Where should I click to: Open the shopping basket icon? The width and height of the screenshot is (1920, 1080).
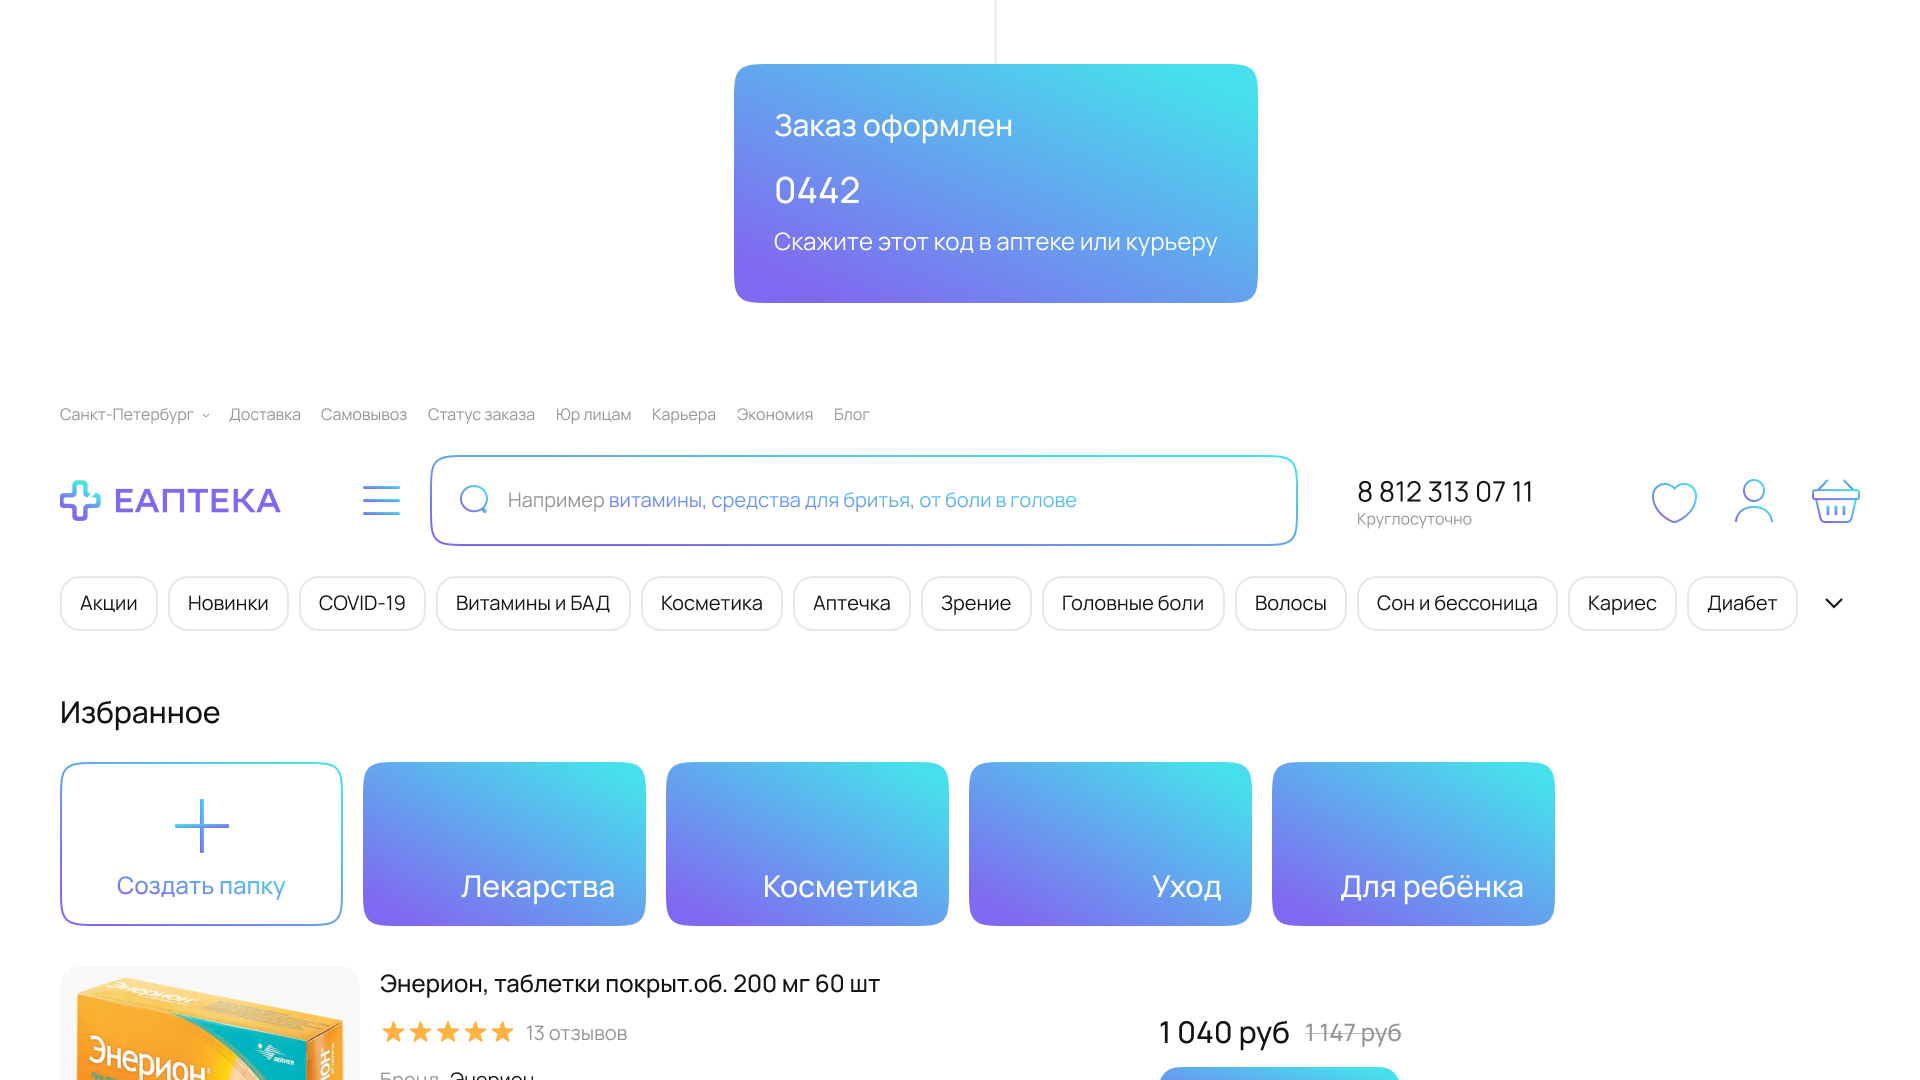click(1835, 501)
